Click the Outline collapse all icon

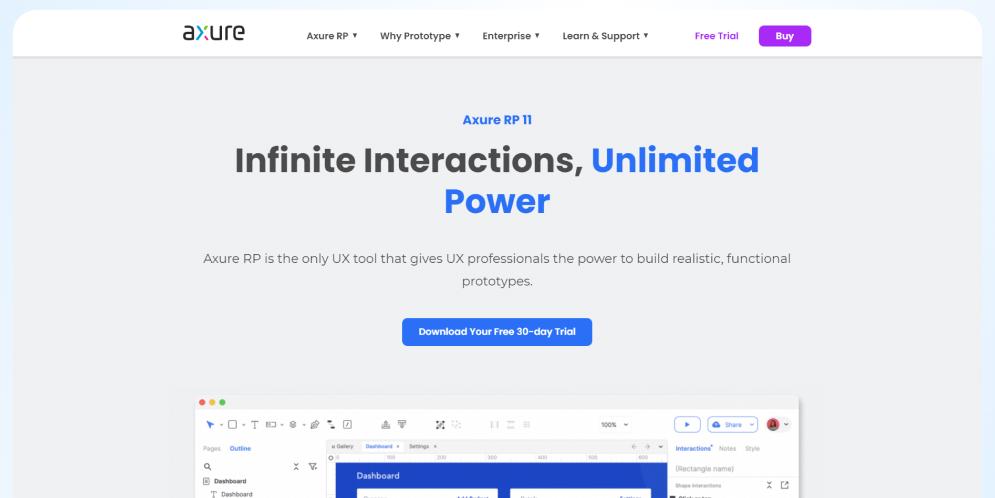[296, 466]
